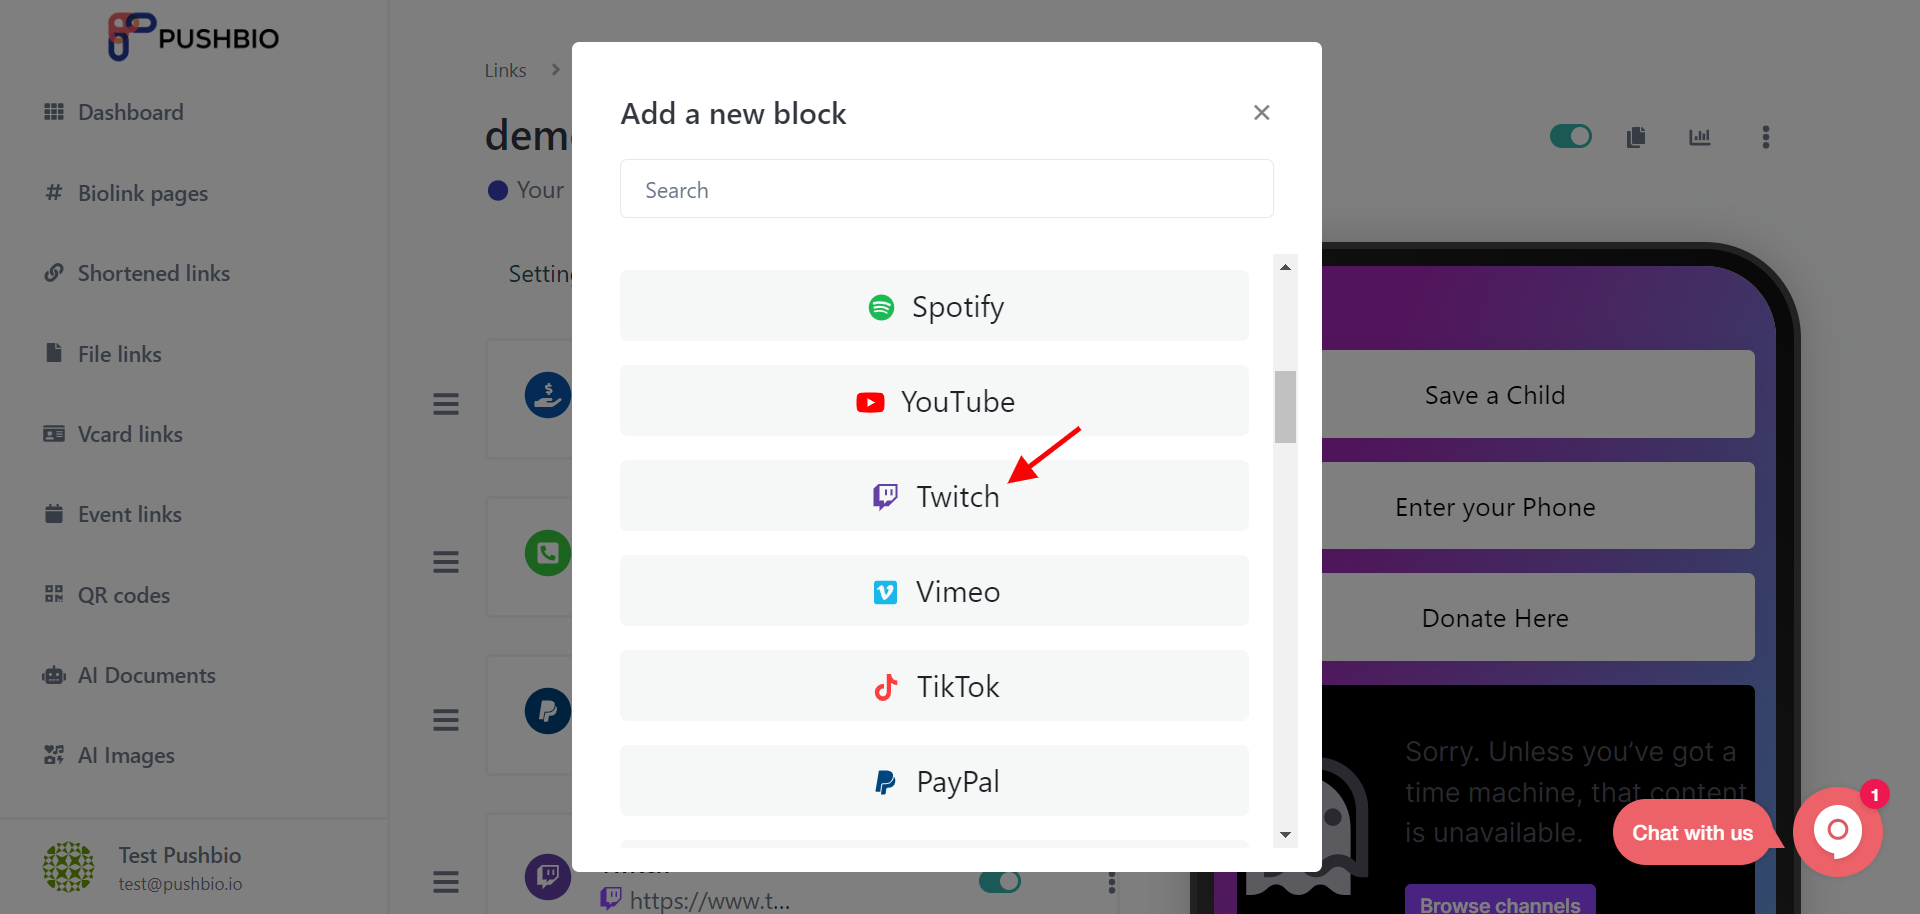Focus the block Search field
Screen dimensions: 1920x914
[x=946, y=189]
